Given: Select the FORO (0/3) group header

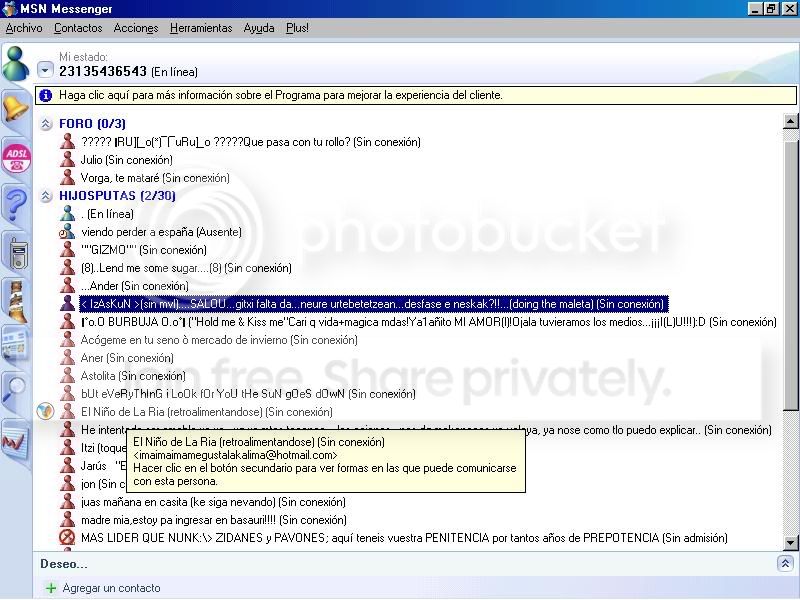Looking at the screenshot, I should pos(92,124).
